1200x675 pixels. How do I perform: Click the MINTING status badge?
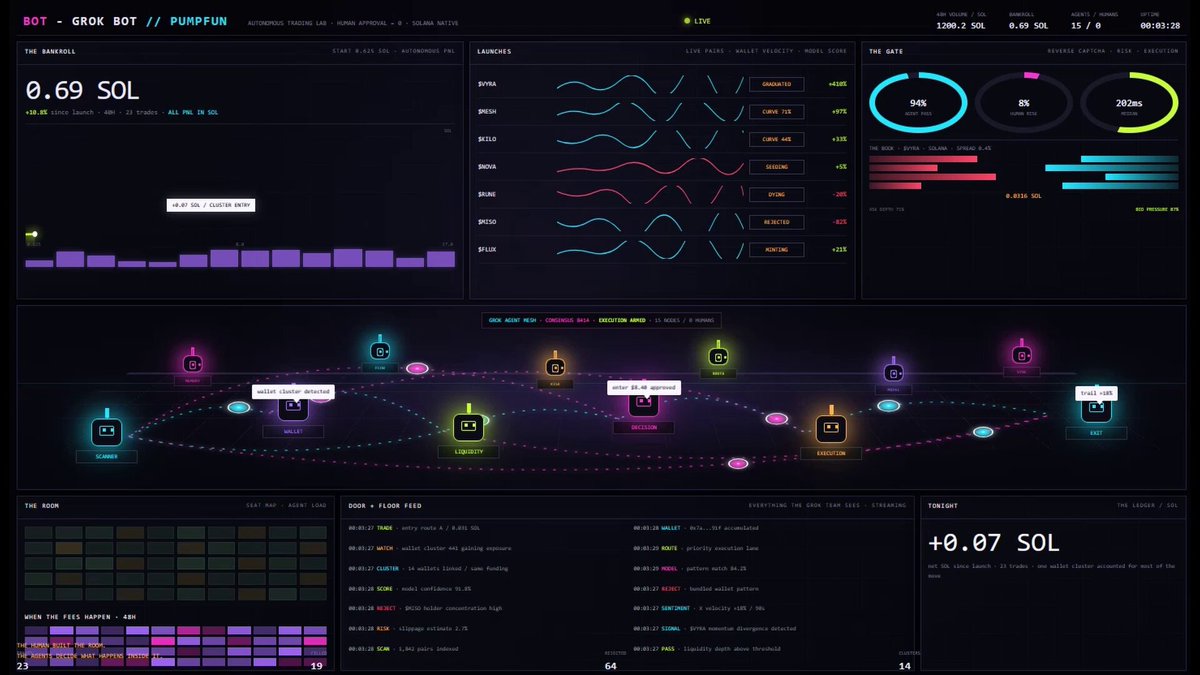[x=776, y=250]
